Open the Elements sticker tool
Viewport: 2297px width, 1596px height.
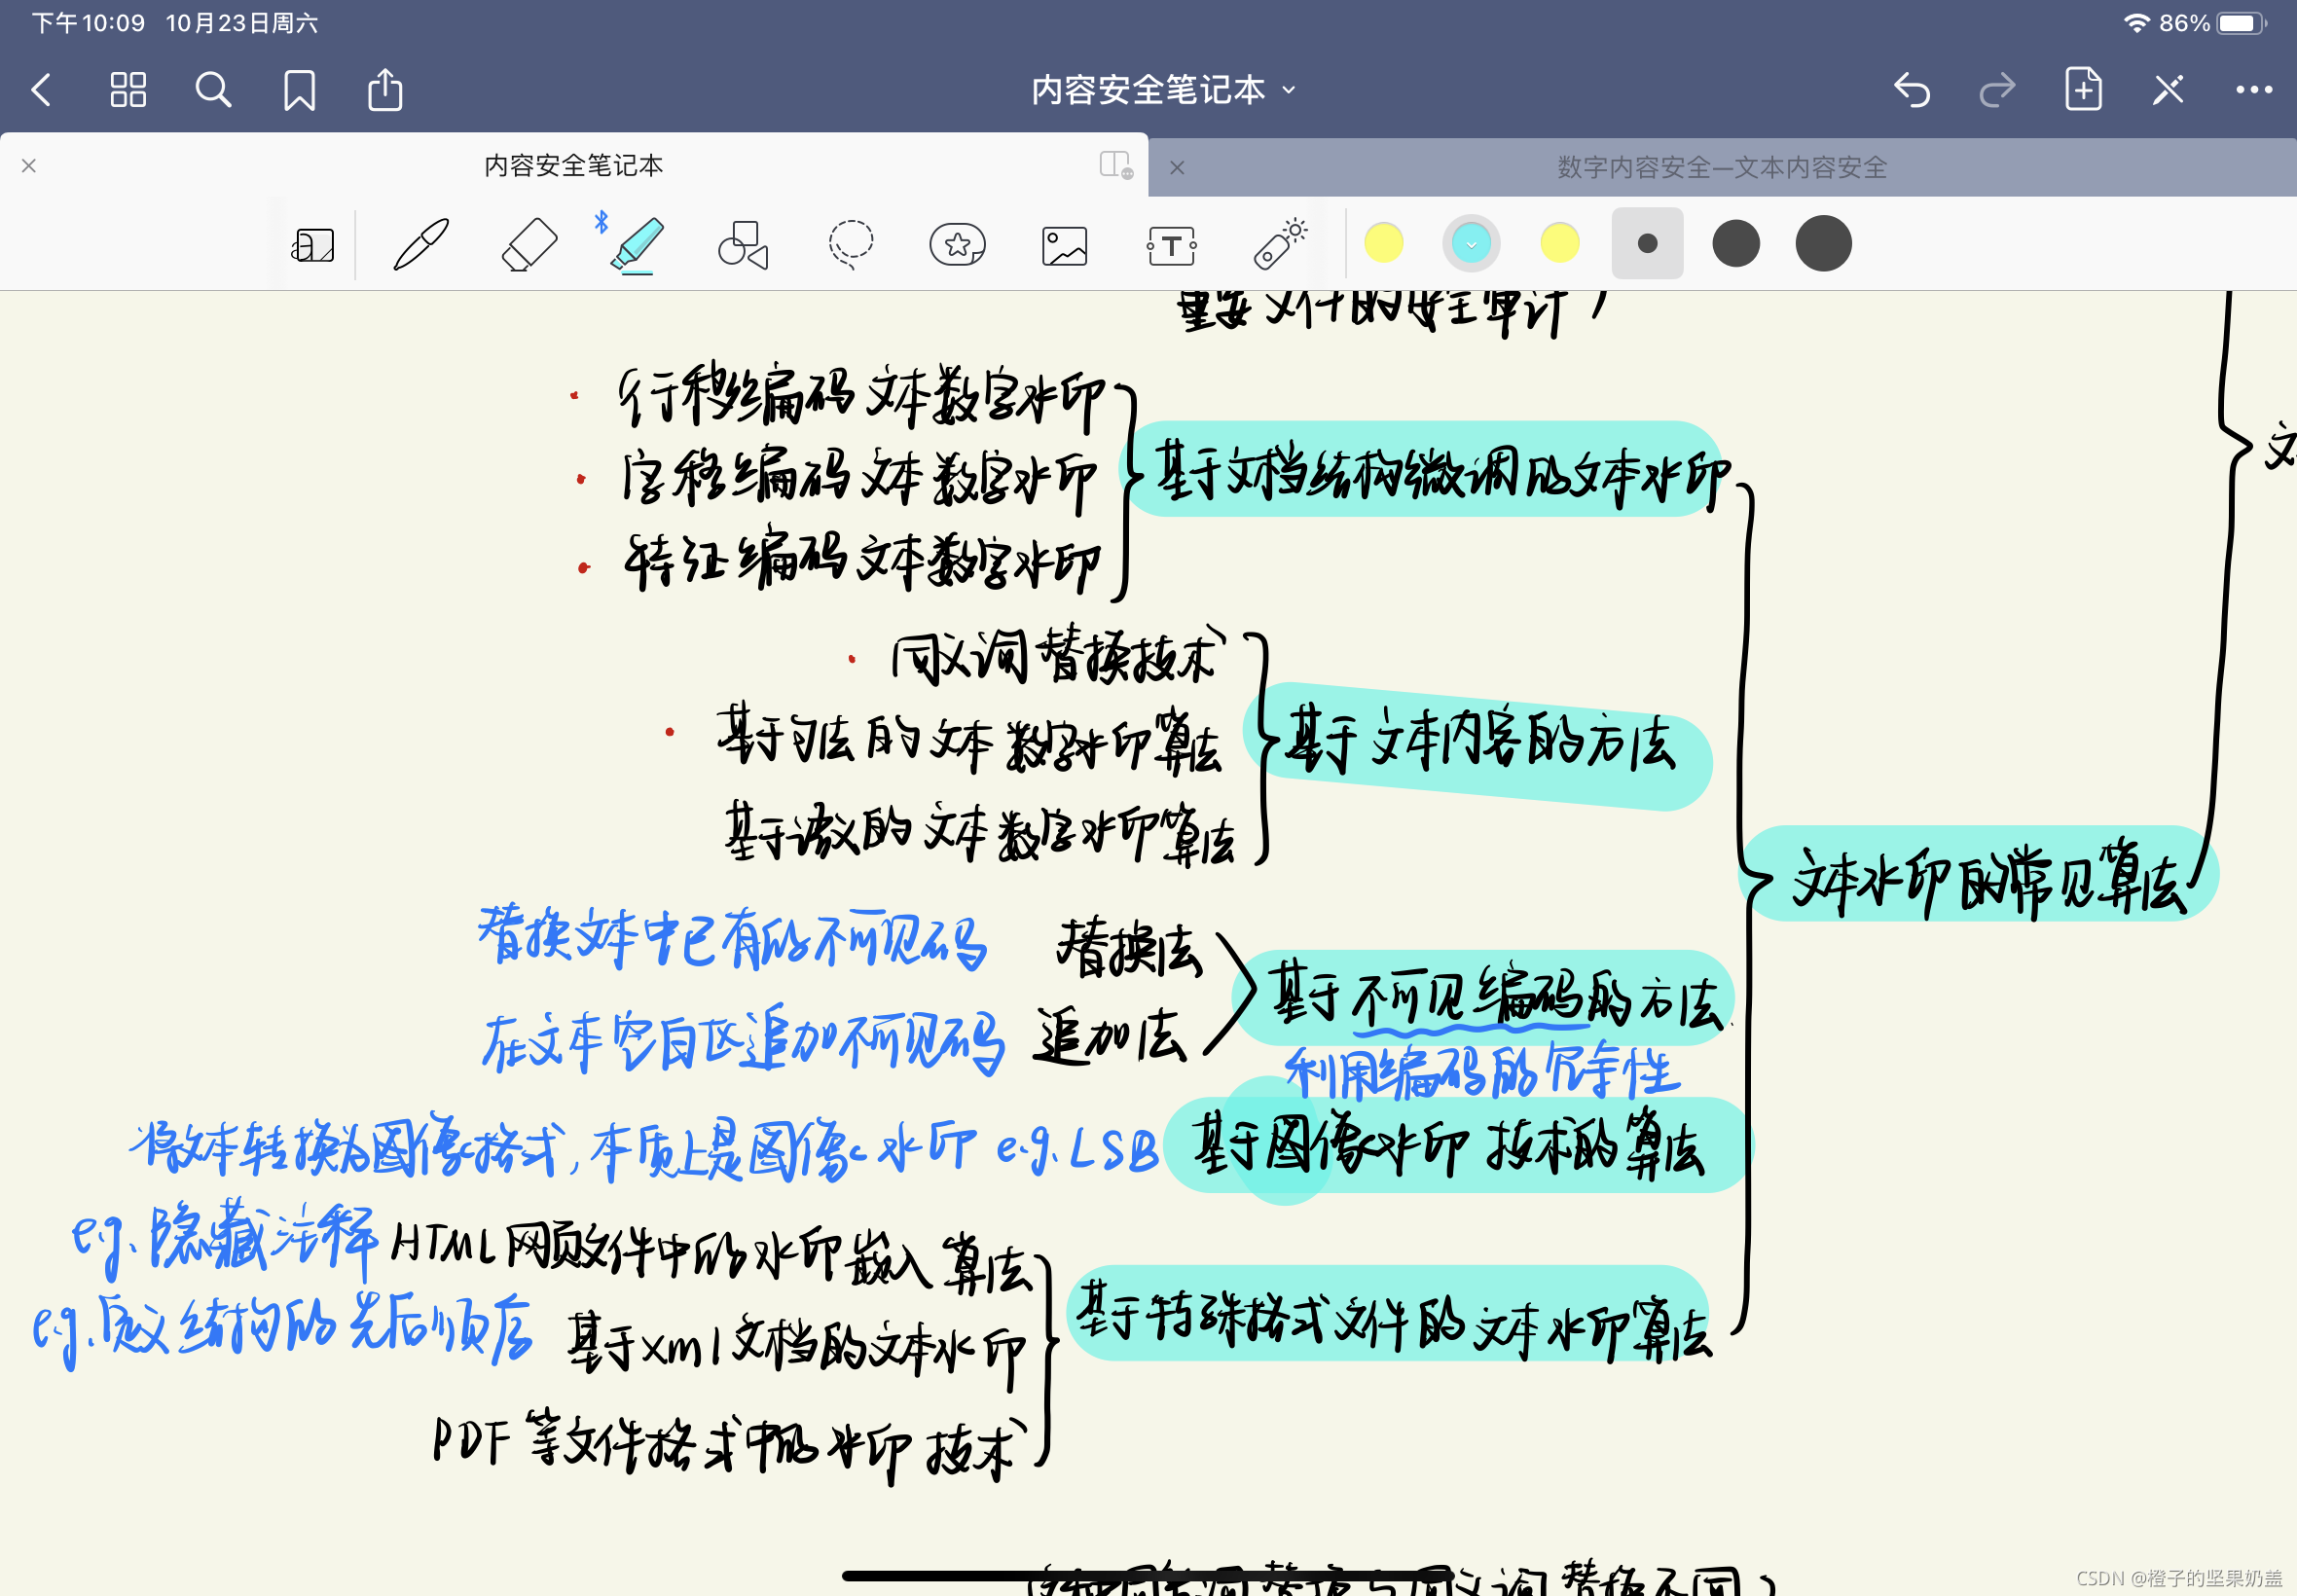click(957, 244)
